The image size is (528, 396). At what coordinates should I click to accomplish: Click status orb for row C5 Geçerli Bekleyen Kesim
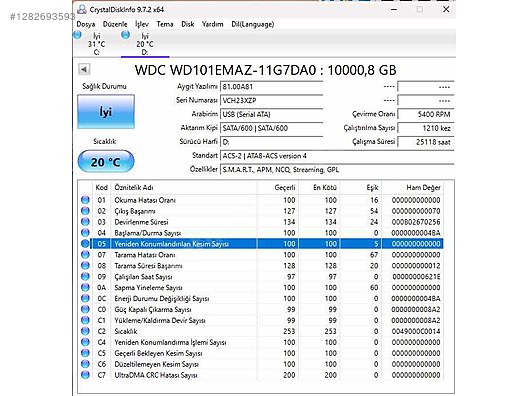coord(86,353)
